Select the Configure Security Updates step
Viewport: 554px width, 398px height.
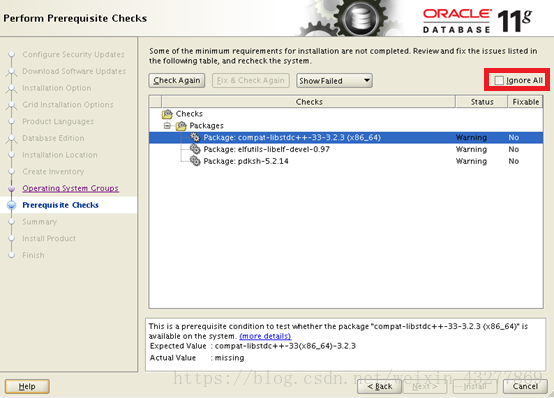[73, 54]
